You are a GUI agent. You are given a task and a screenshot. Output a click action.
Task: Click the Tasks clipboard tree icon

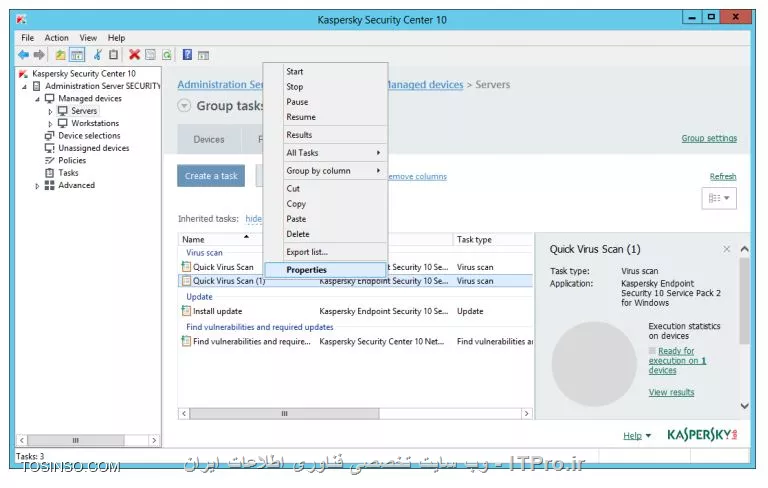tap(49, 173)
